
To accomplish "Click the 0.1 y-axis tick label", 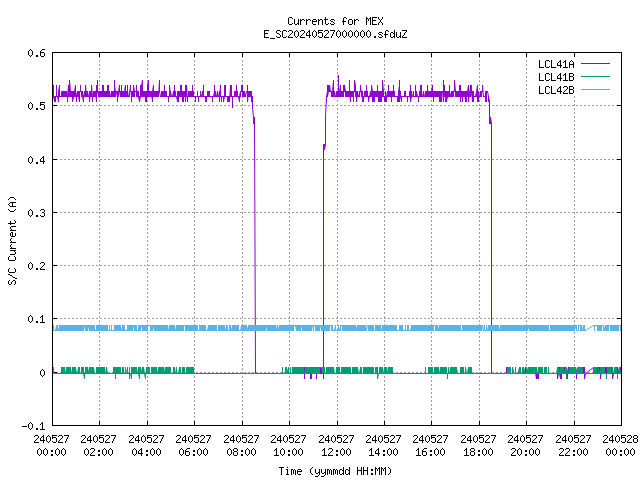I will 36,319.
